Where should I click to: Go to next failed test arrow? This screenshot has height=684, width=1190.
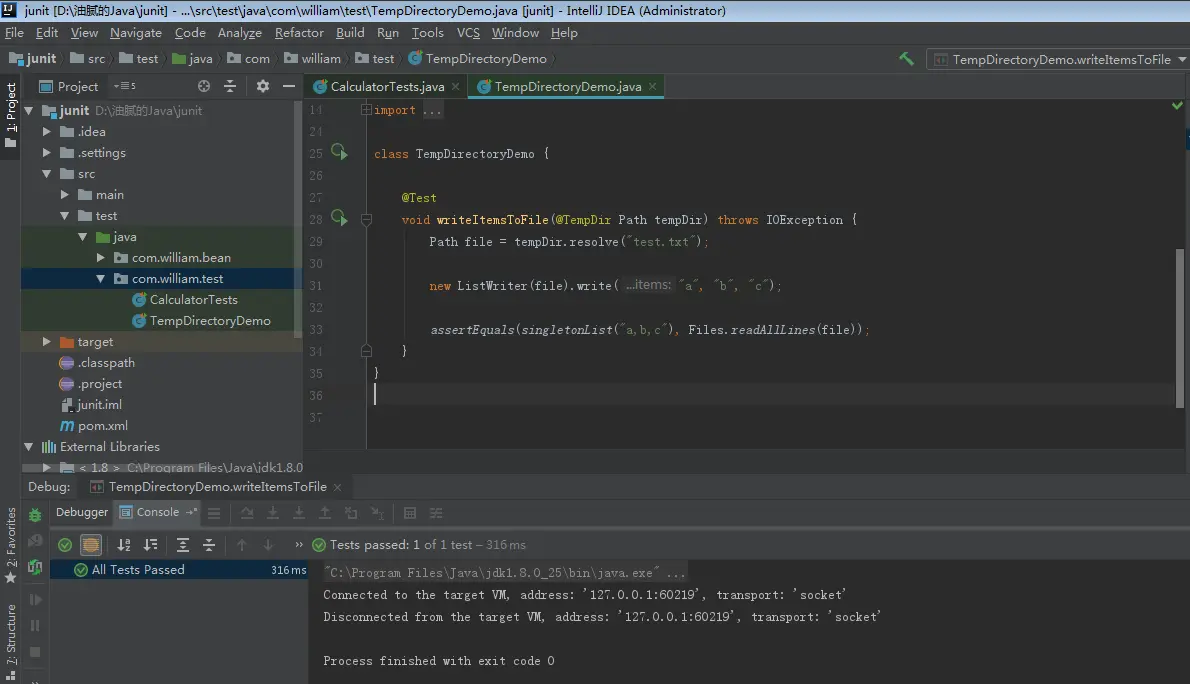click(x=267, y=544)
